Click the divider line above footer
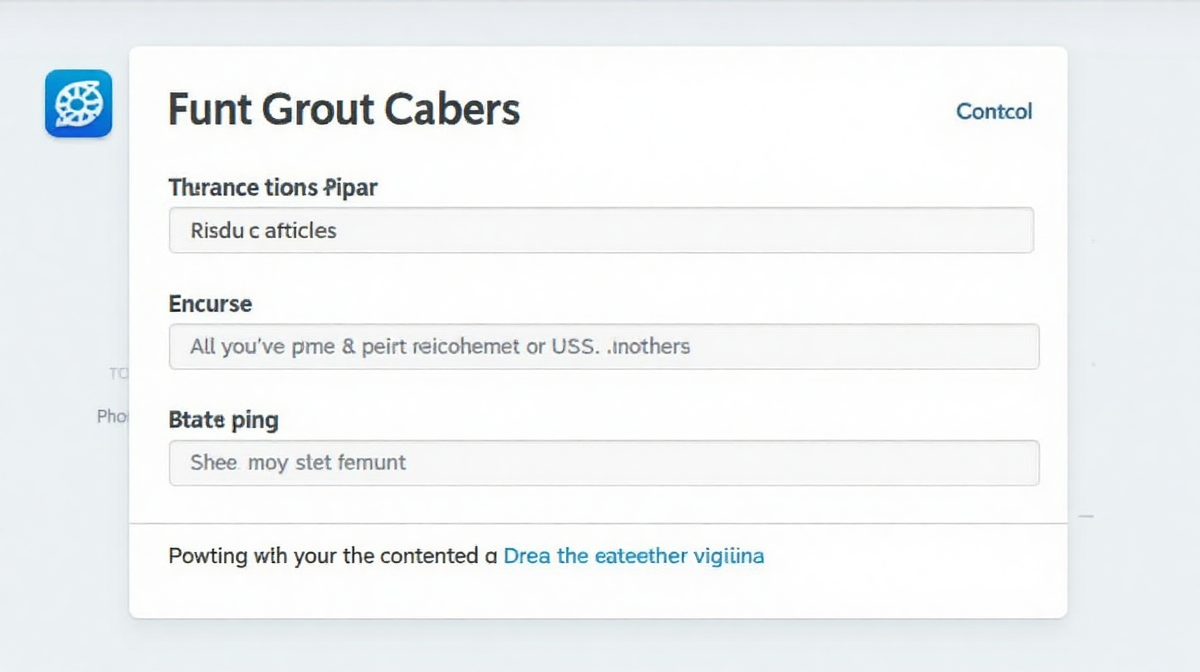The image size is (1200, 672). [598, 523]
